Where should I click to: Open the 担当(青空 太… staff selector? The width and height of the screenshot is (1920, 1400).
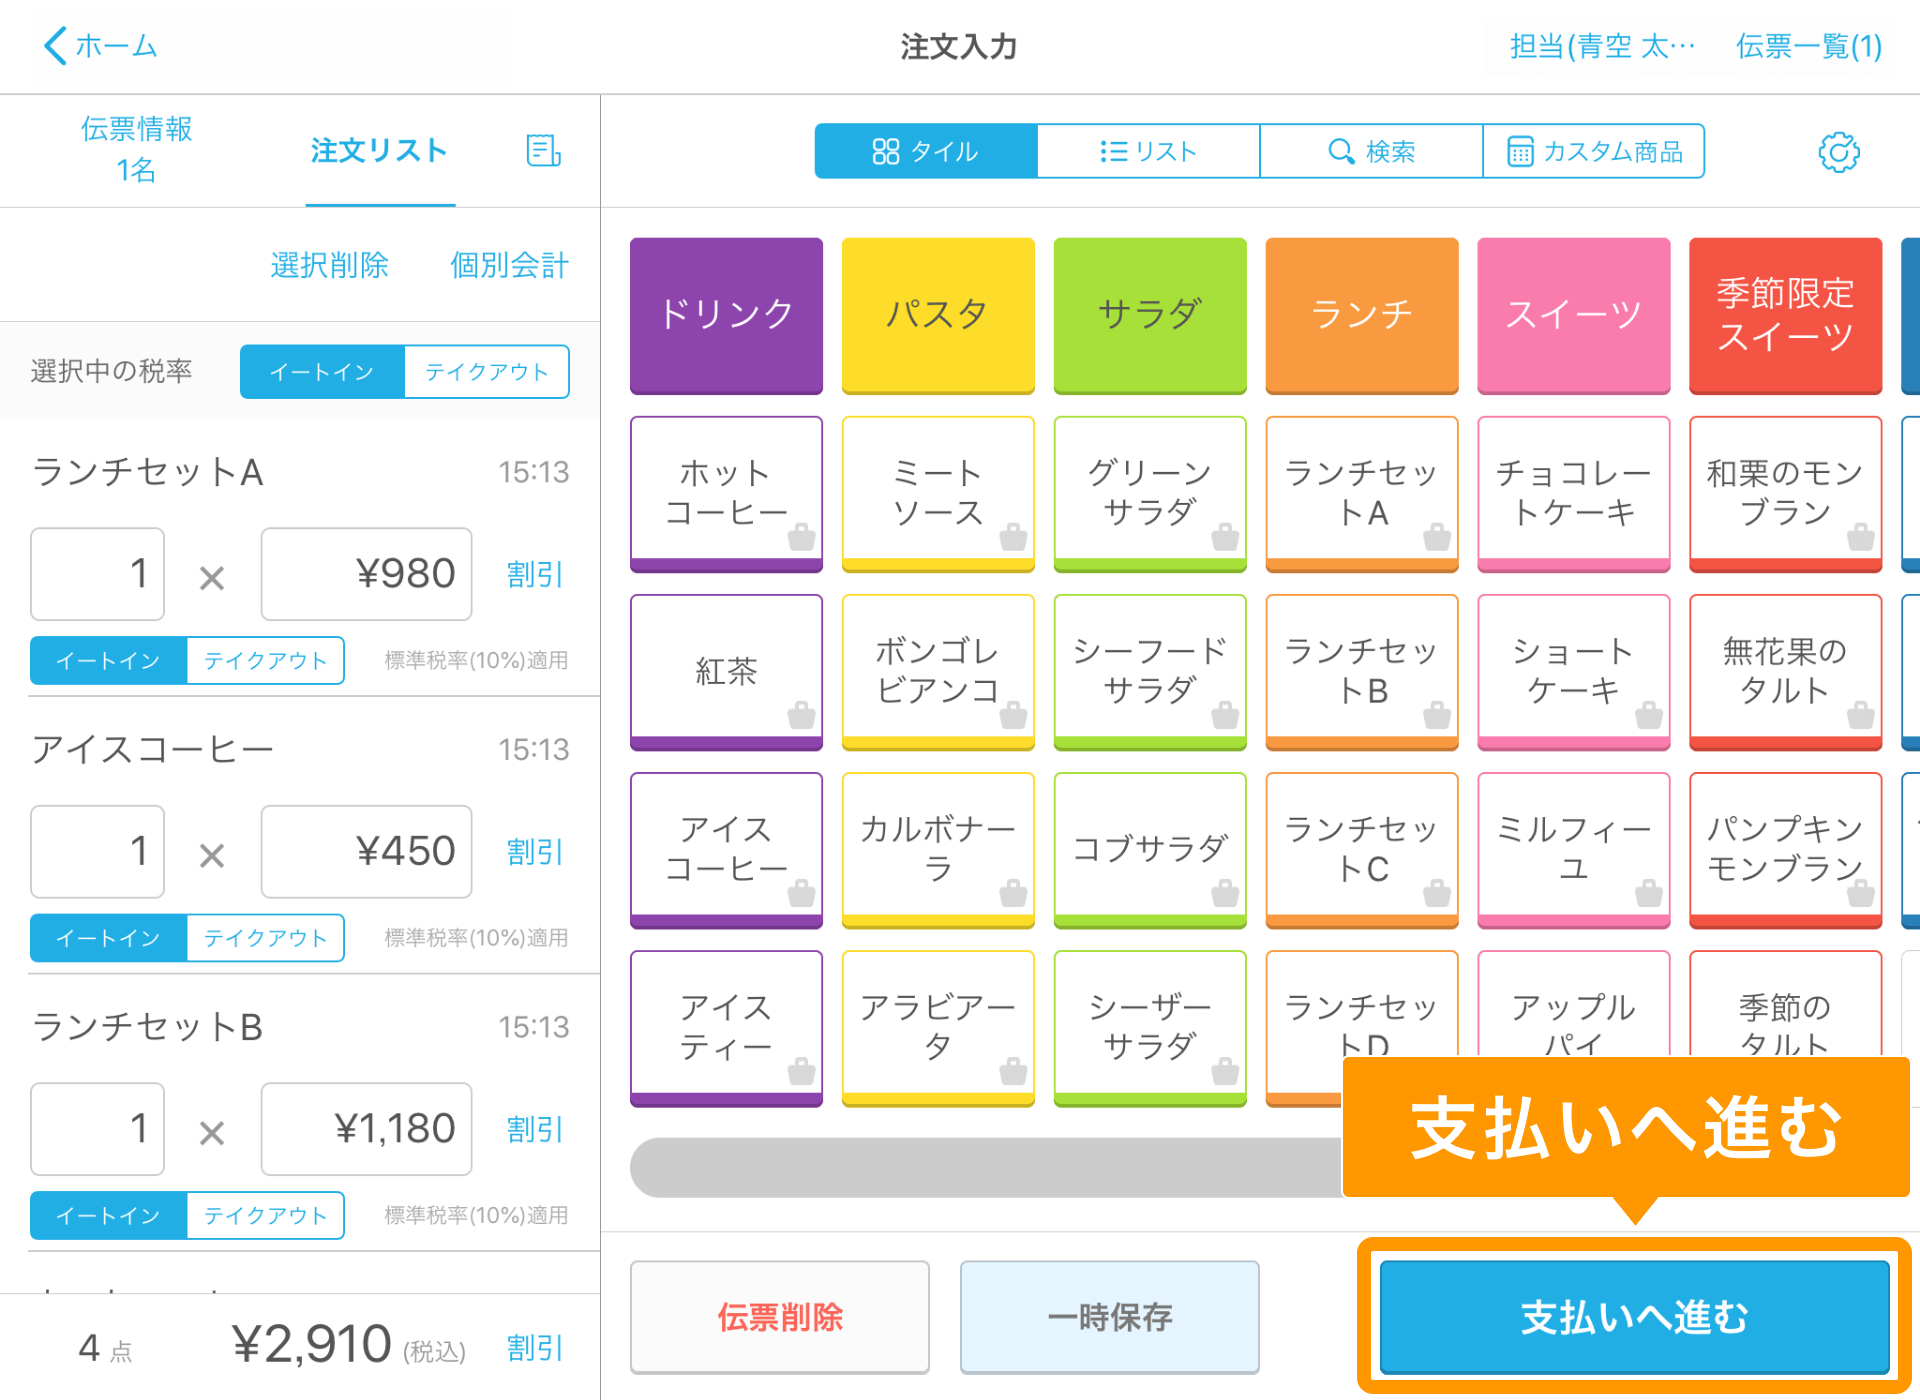tap(1602, 46)
